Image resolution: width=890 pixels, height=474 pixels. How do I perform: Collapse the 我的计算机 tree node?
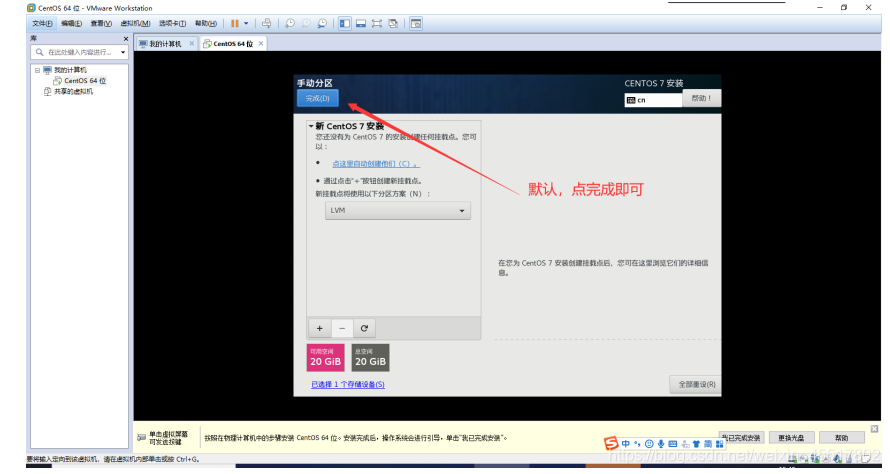click(x=37, y=70)
